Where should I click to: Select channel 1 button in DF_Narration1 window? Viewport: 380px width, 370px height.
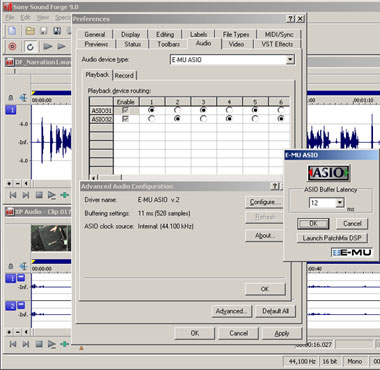point(11,110)
